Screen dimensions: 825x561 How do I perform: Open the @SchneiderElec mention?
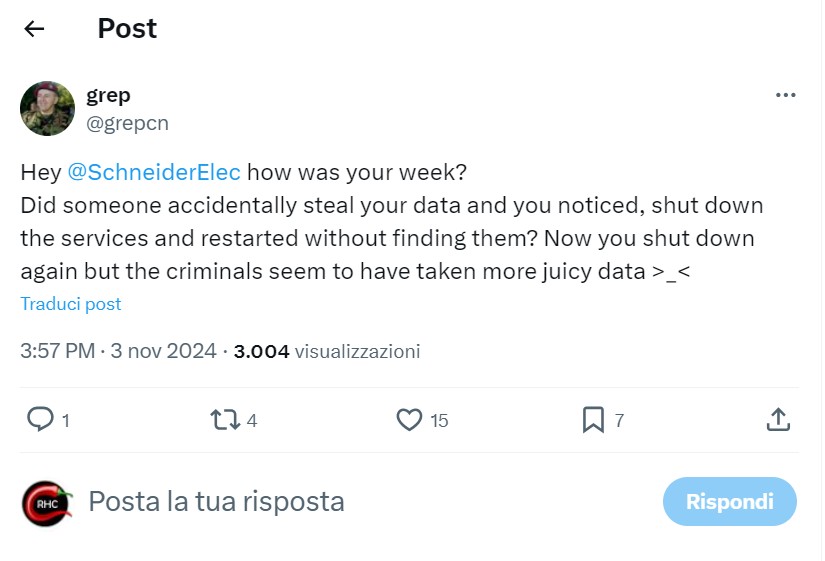click(x=154, y=172)
